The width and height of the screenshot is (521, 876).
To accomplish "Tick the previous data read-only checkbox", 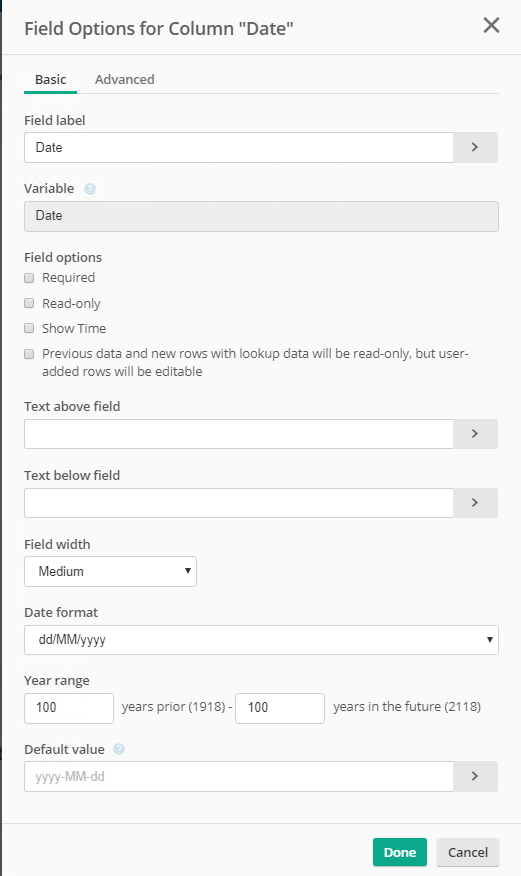I will click(29, 354).
